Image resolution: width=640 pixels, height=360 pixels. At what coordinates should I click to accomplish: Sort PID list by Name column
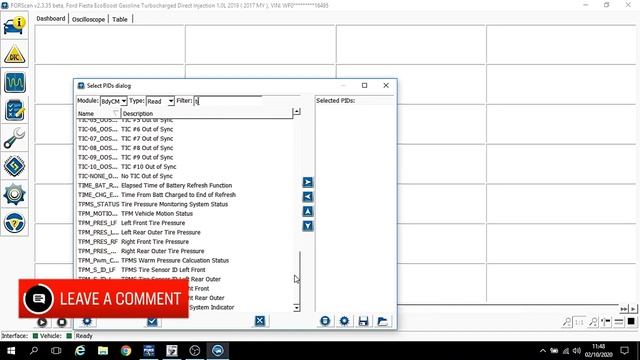pos(98,113)
